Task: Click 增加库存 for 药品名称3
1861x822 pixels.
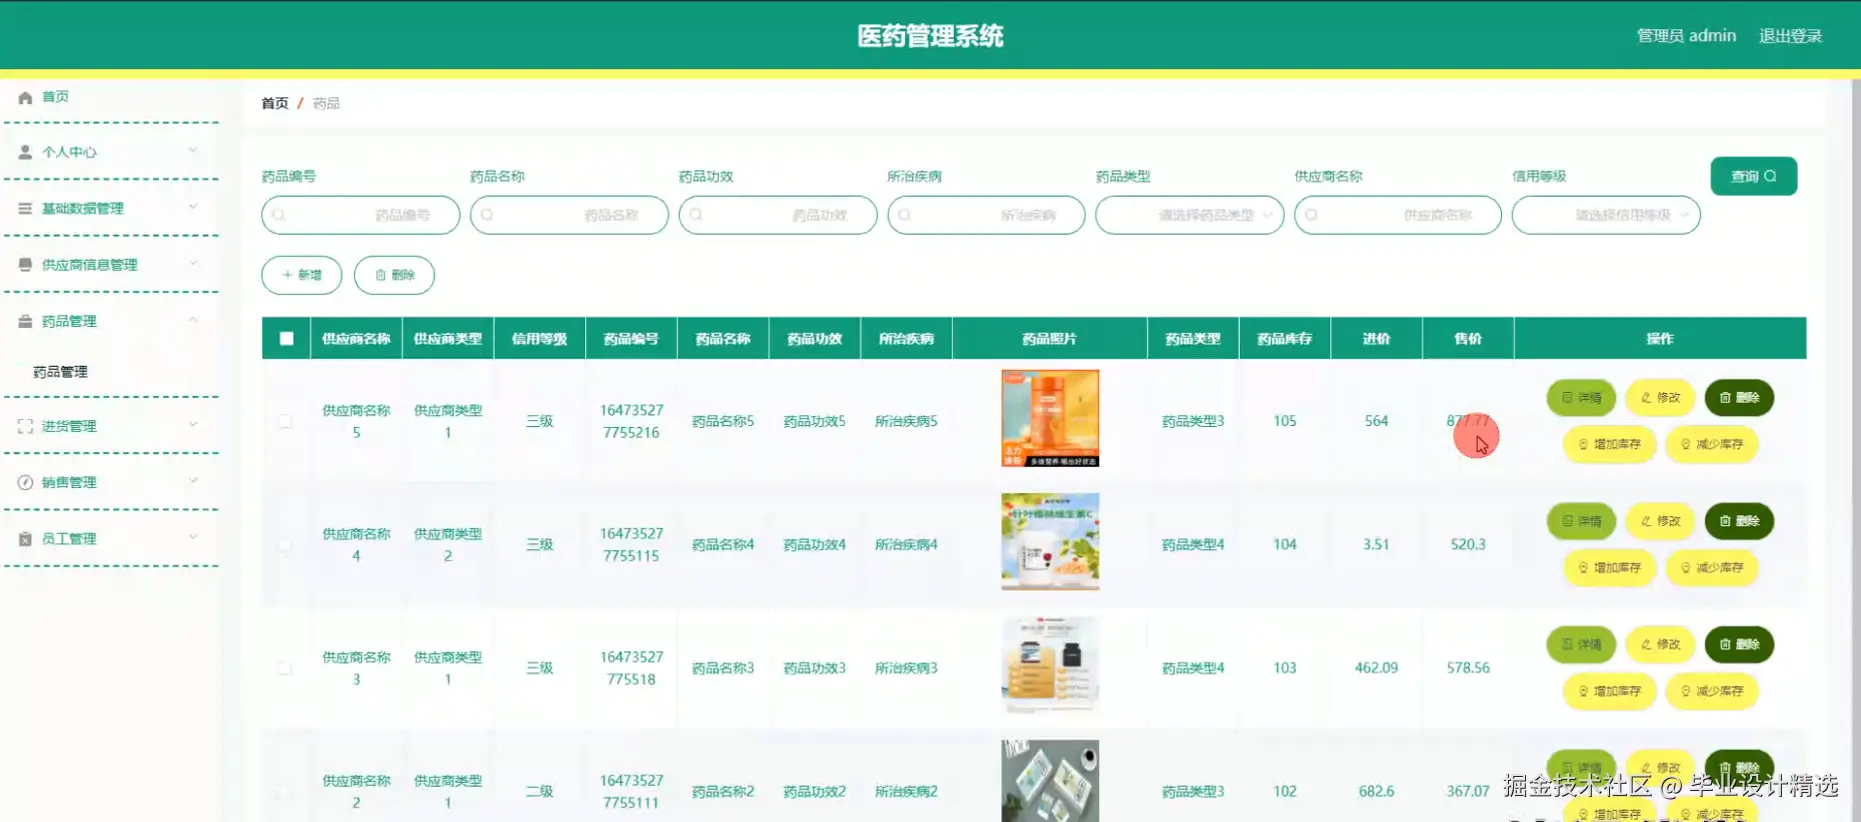Action: 1609,691
